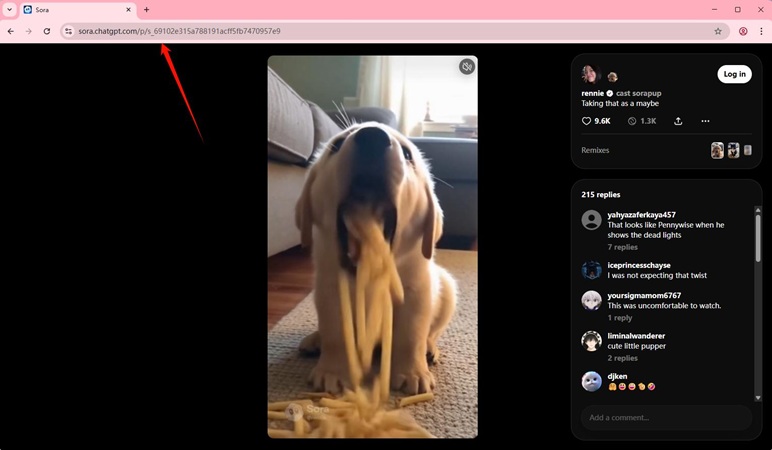Unmute the video with the speaker icon
The height and width of the screenshot is (450, 772).
pyautogui.click(x=466, y=67)
